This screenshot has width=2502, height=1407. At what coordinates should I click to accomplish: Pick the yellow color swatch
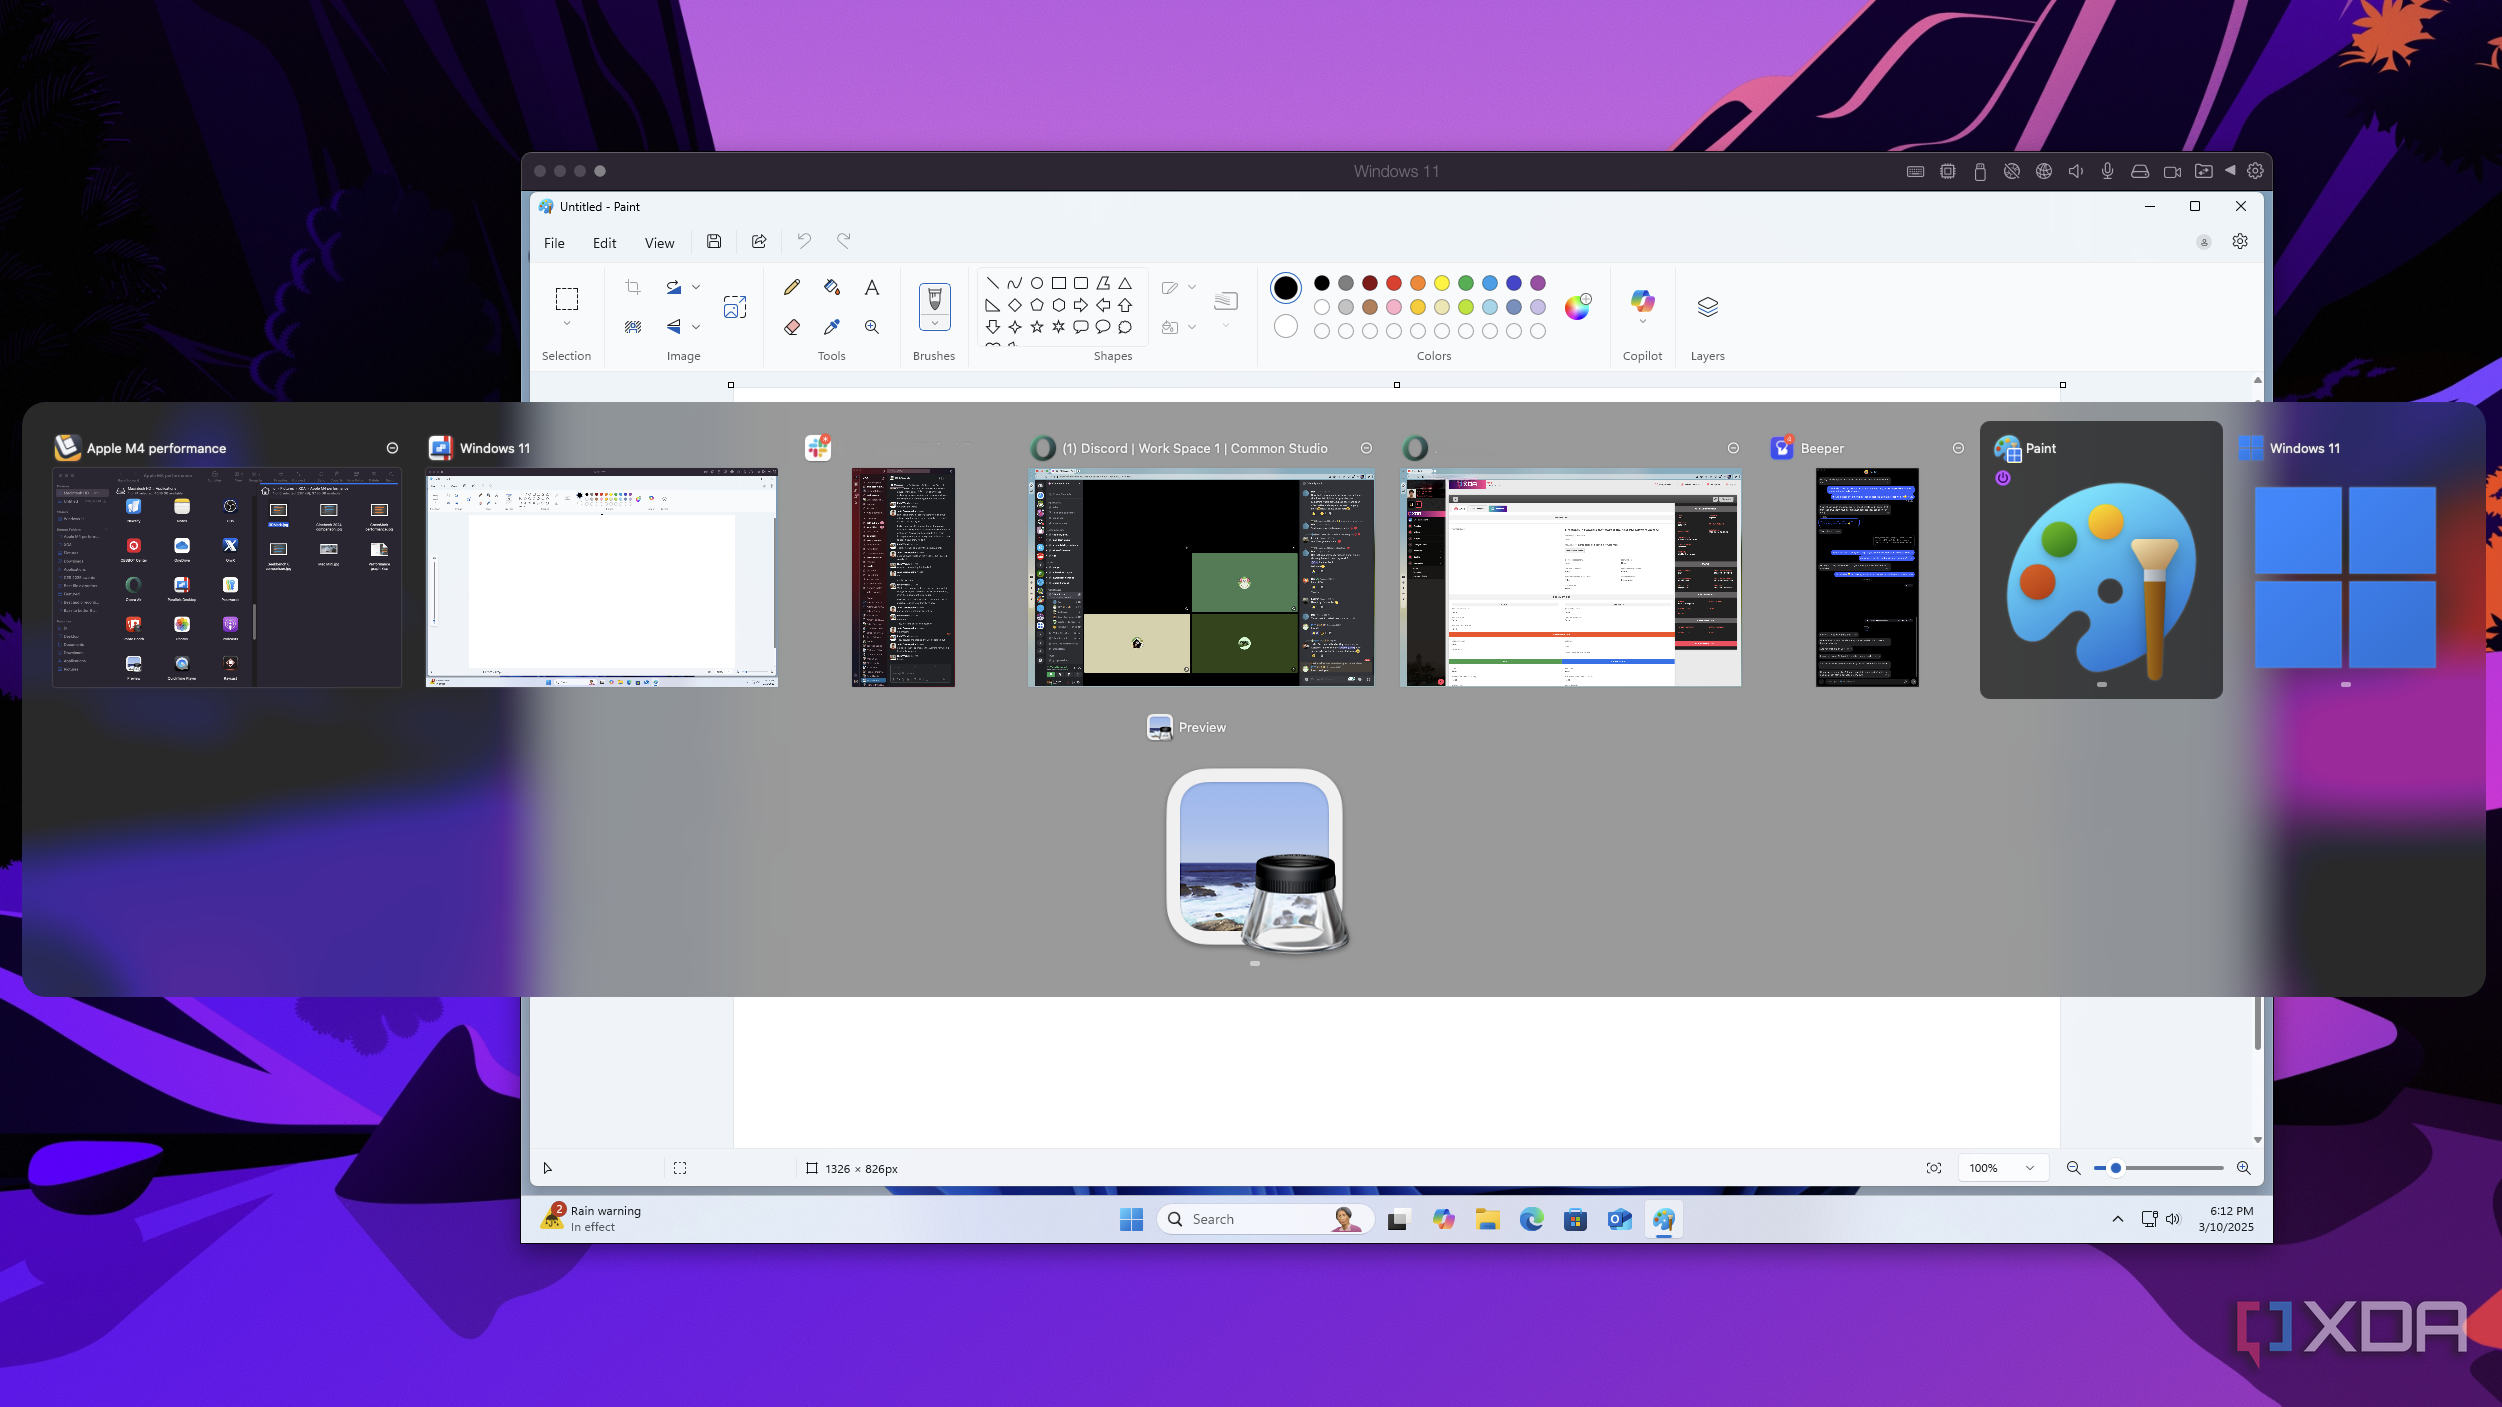pos(1442,283)
